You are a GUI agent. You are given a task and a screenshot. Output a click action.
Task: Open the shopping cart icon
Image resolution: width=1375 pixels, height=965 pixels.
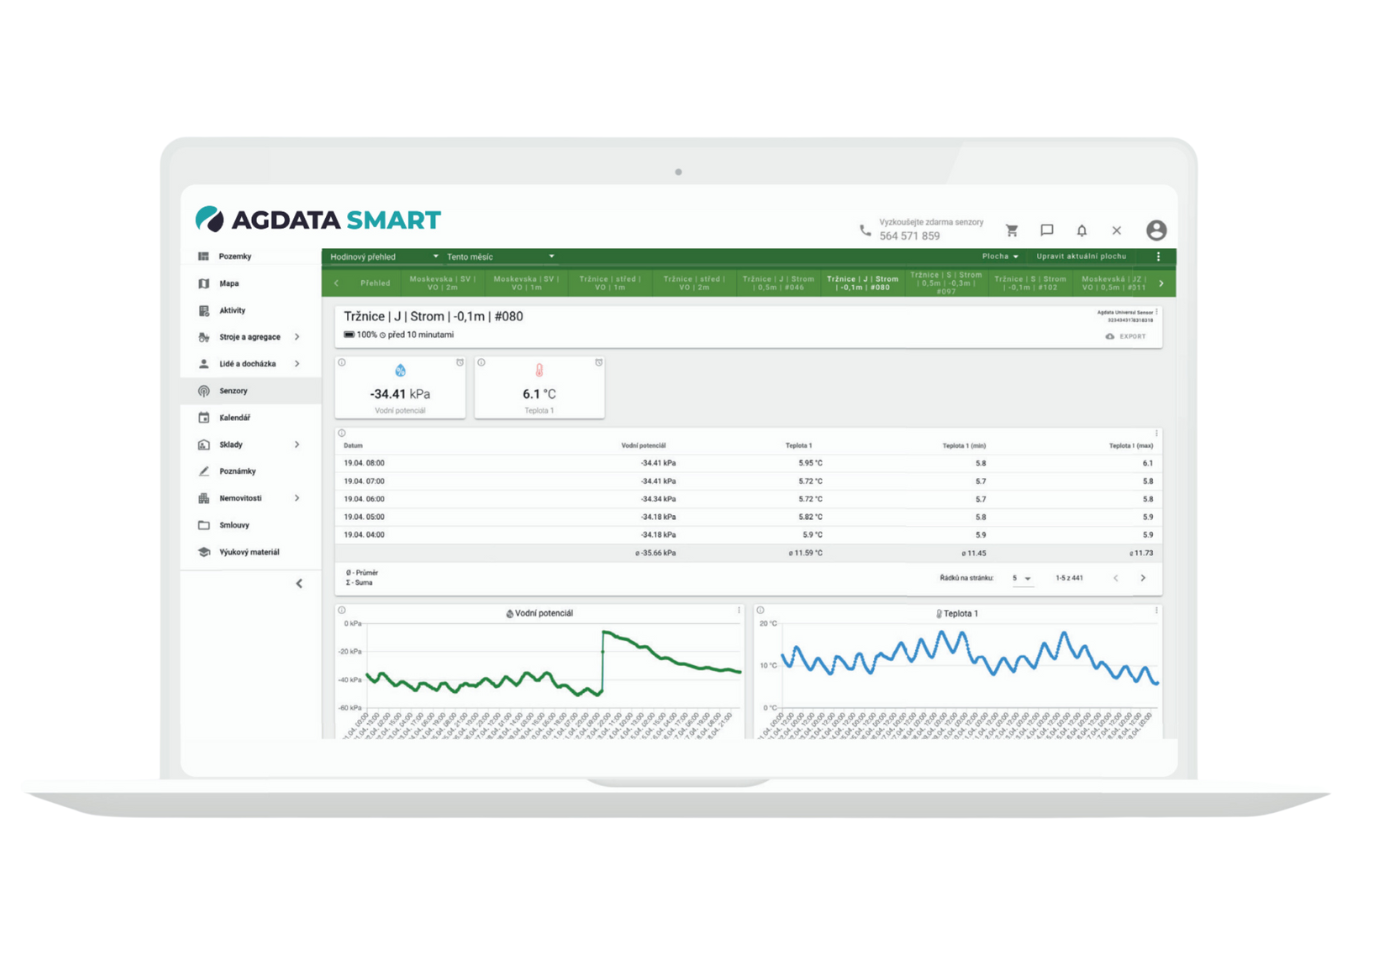1012,230
